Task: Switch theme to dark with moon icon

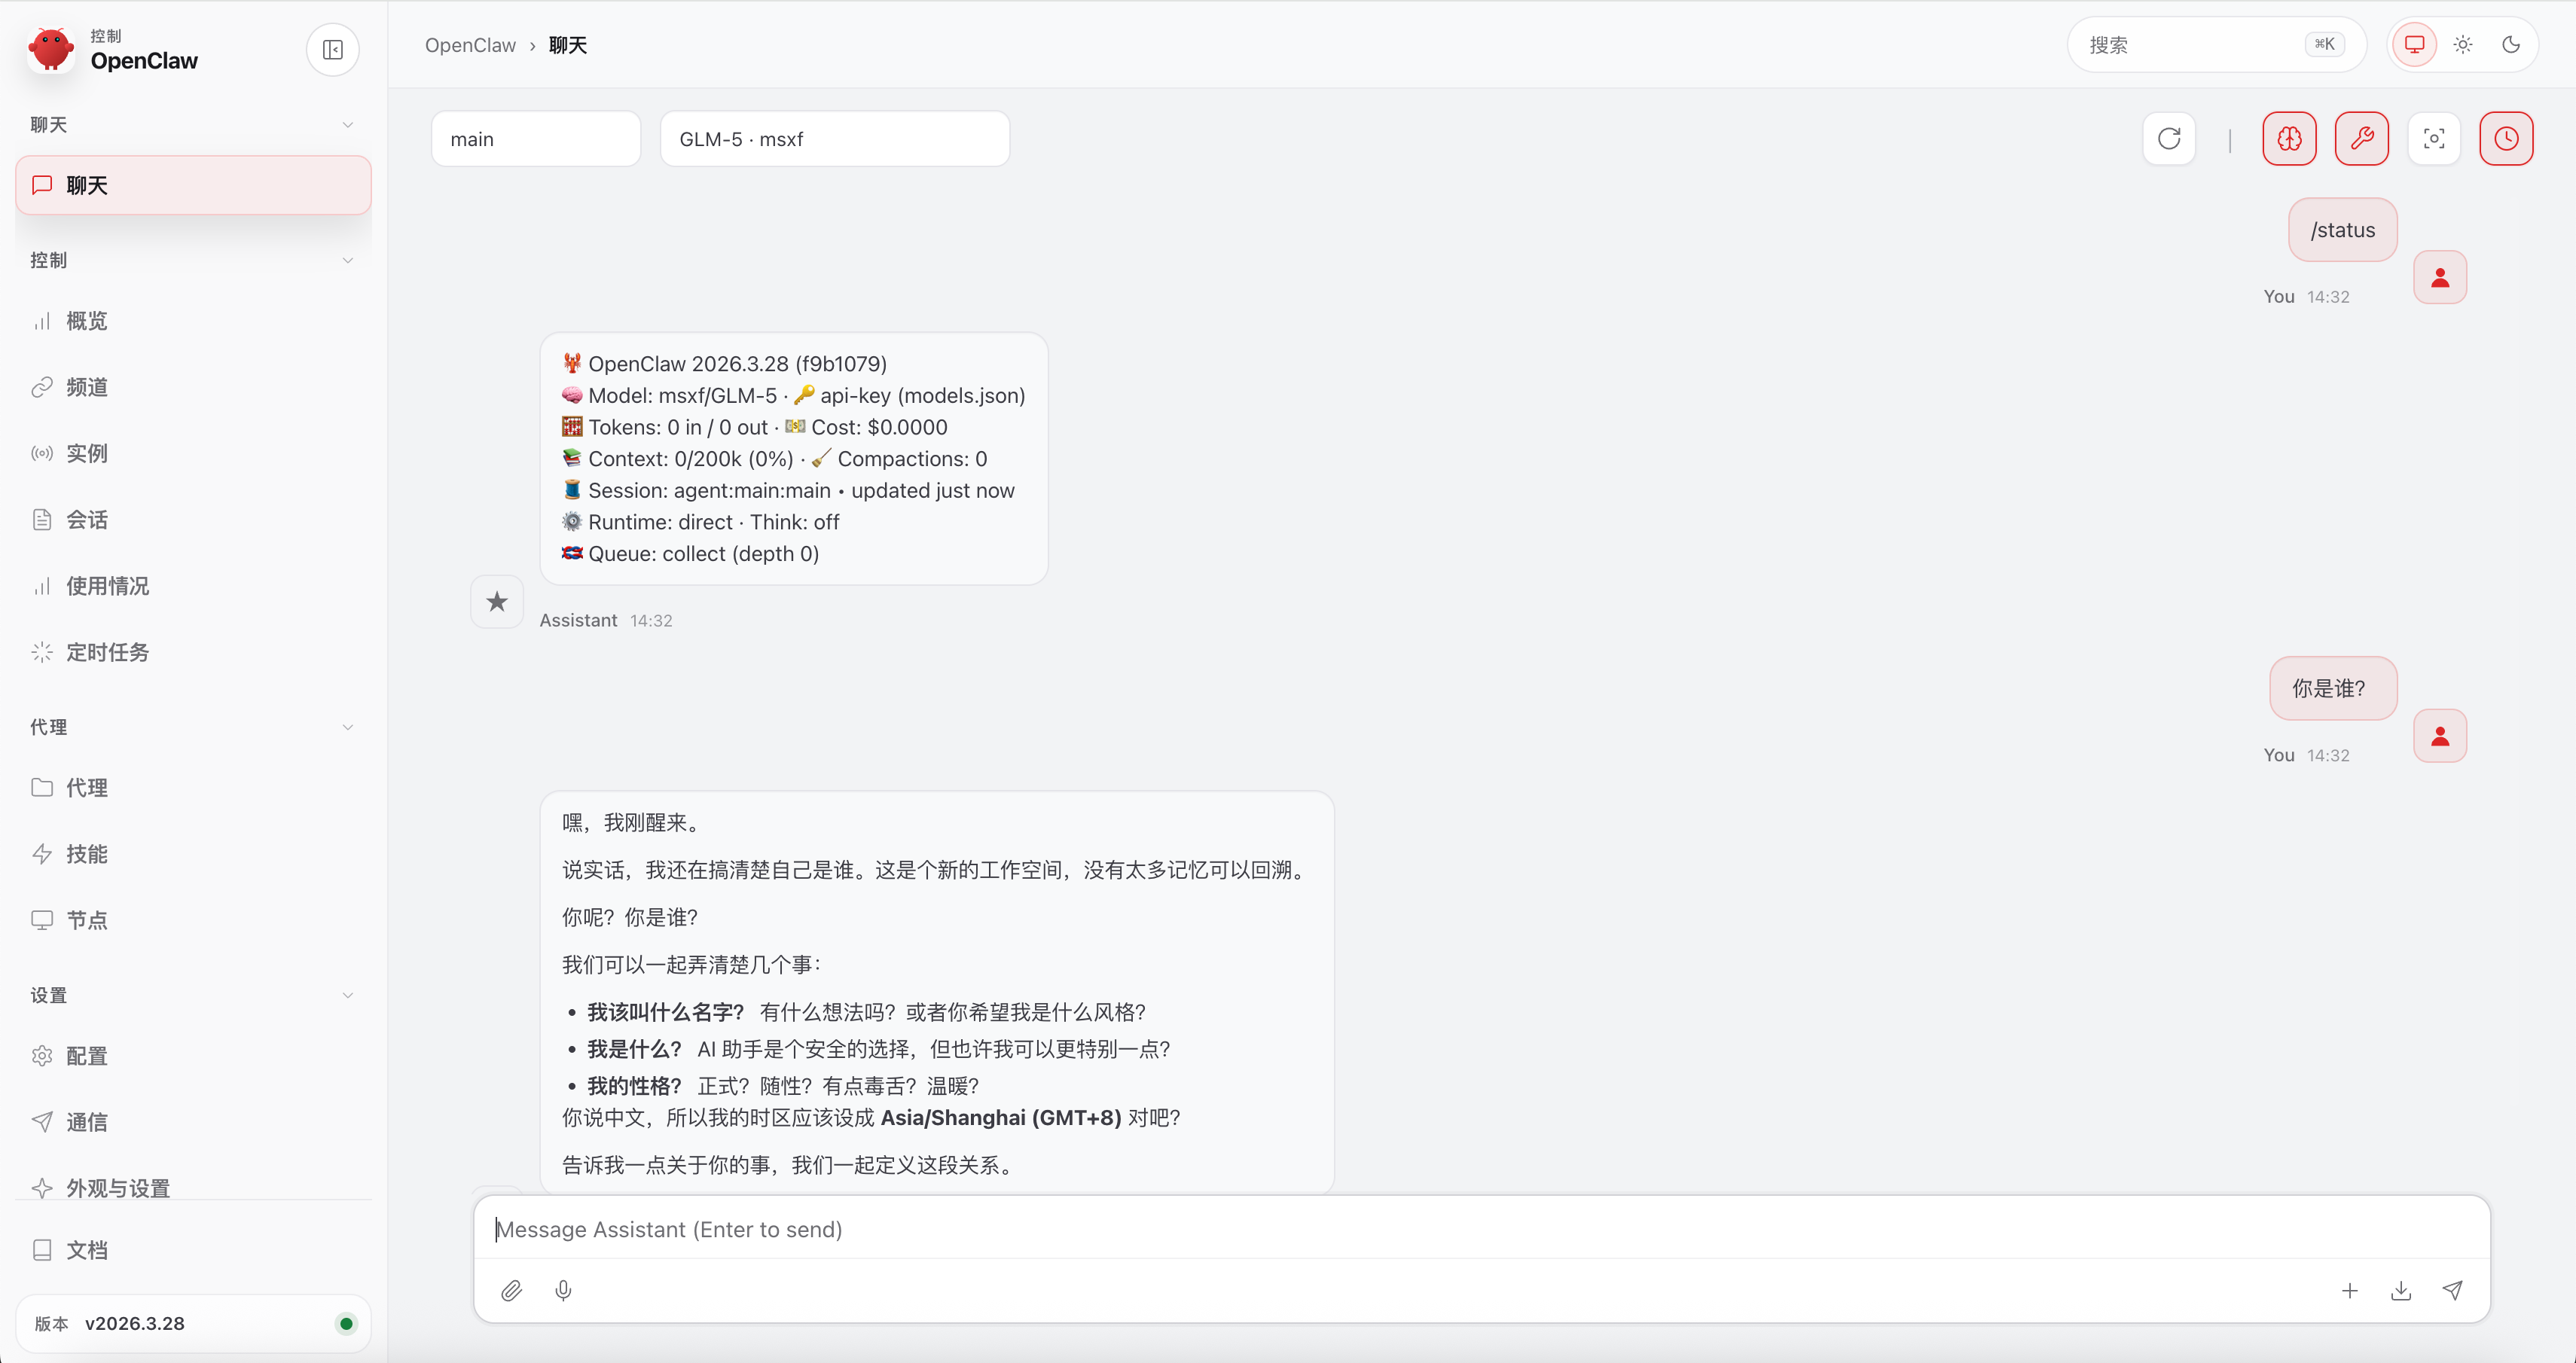Action: (2513, 44)
